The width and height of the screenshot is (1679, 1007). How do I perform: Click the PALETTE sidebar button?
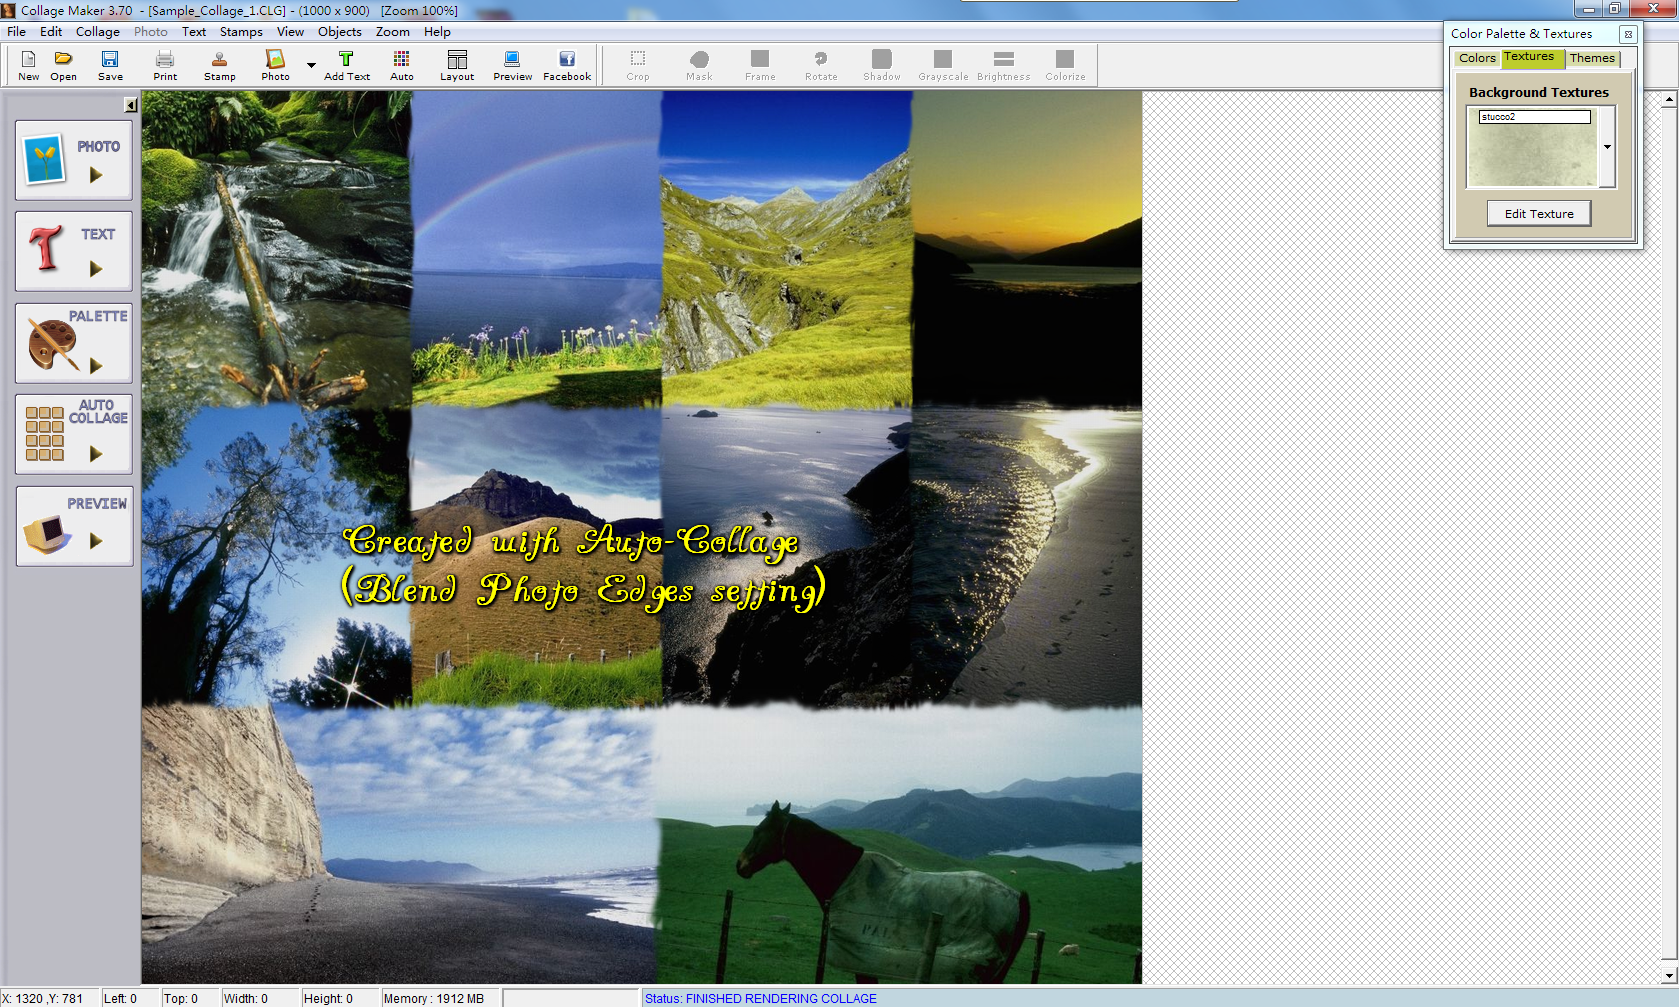[x=74, y=343]
